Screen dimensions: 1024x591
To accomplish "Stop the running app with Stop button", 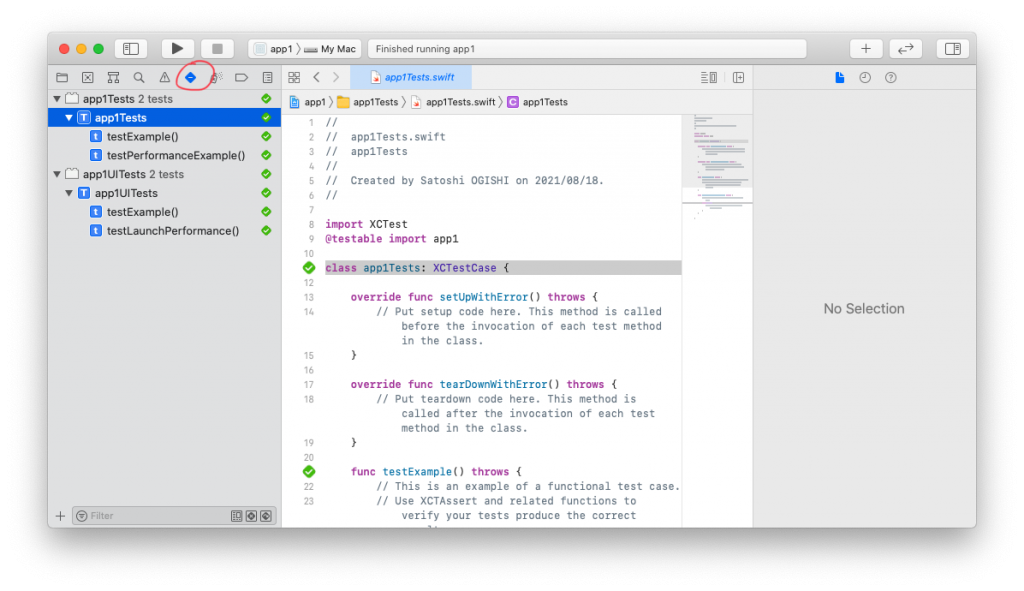I will (217, 48).
